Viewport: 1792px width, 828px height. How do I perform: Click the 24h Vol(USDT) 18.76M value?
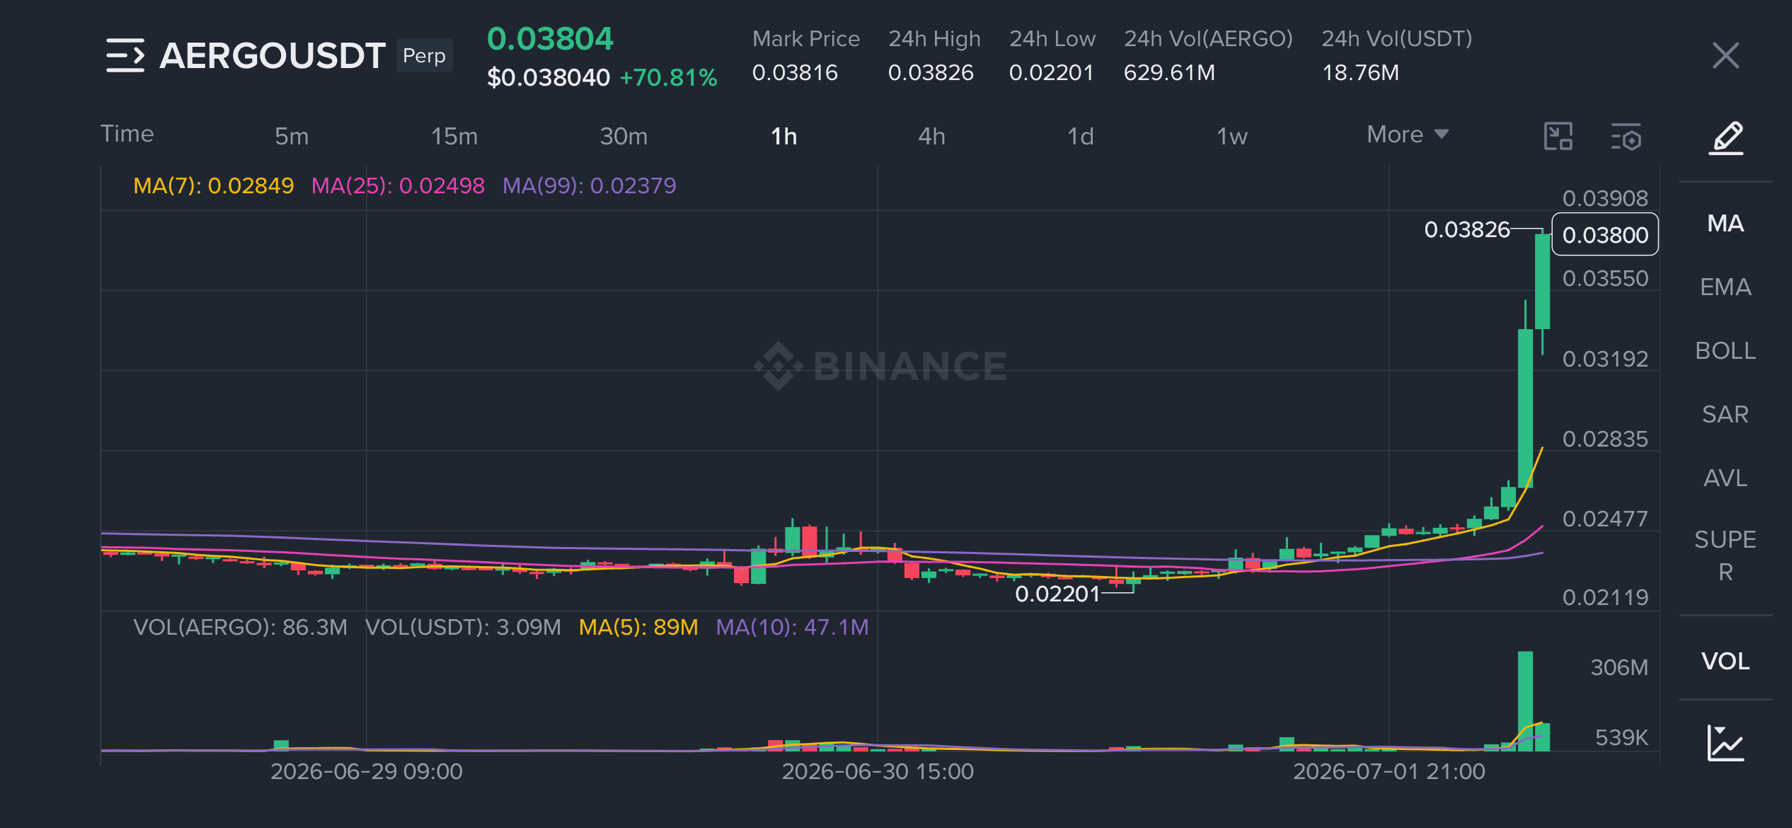[1360, 73]
